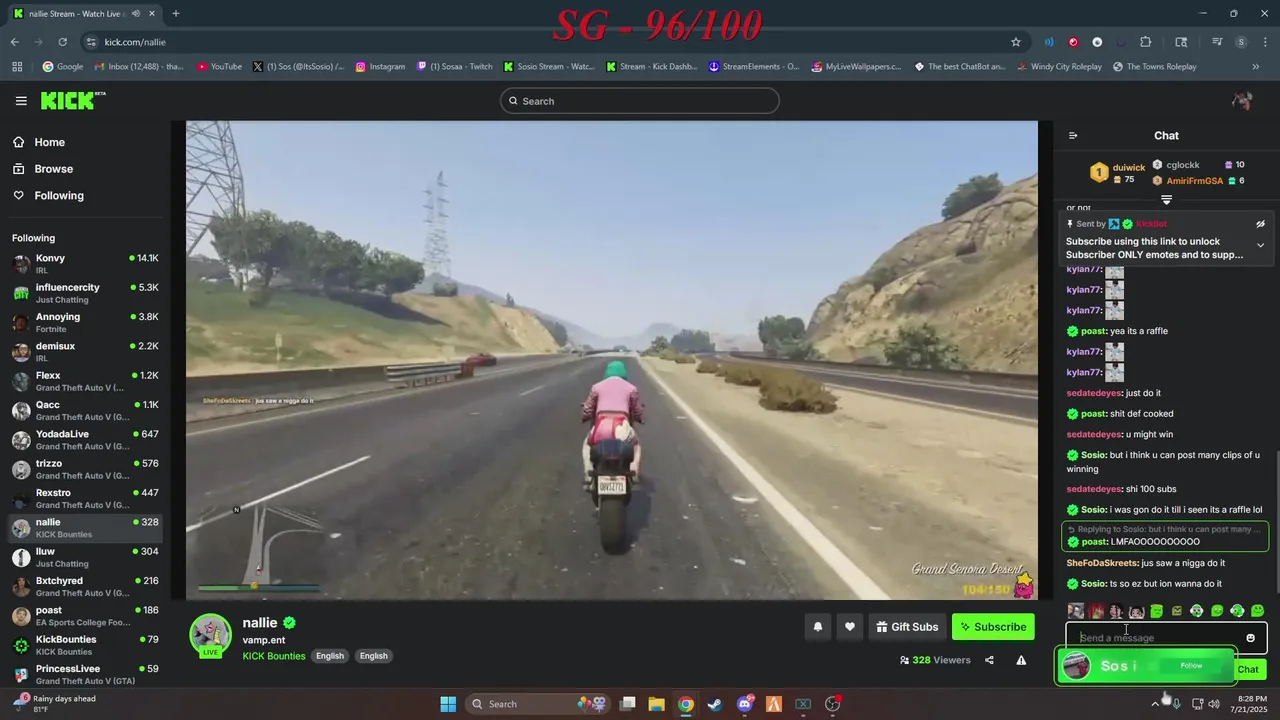Click the green Chat send button
1280x720 pixels.
[x=1248, y=669]
